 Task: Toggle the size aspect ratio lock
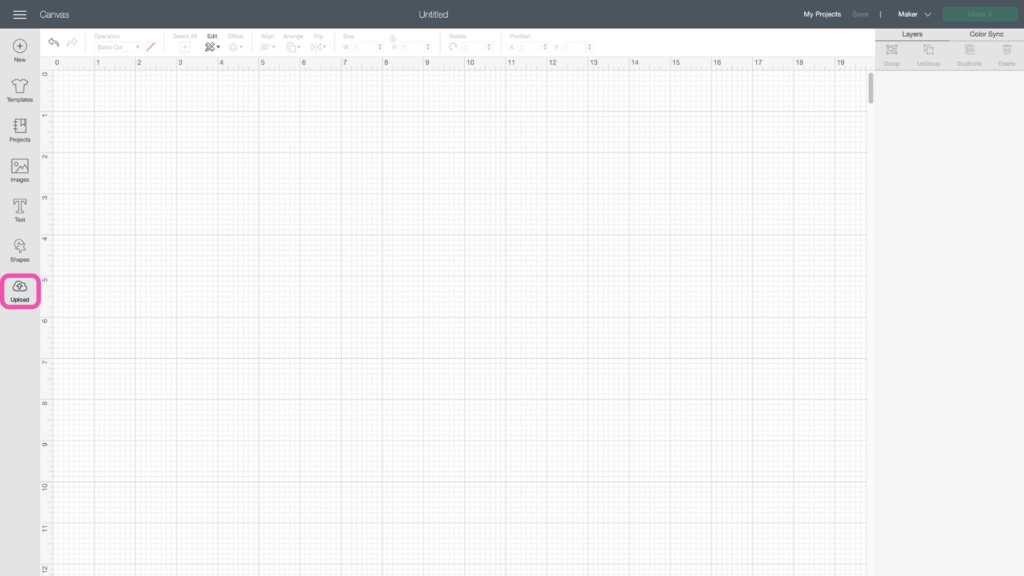pyautogui.click(x=392, y=39)
